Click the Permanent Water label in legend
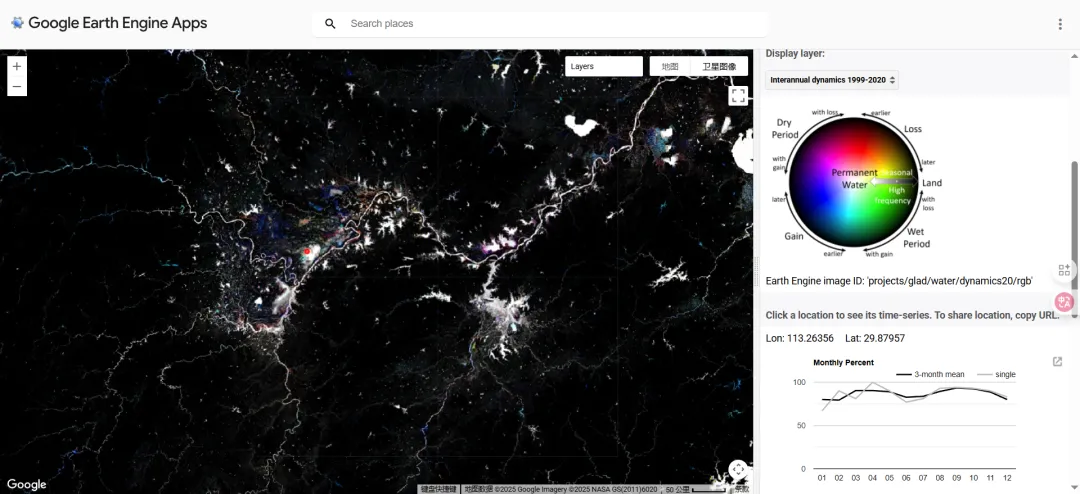 click(854, 178)
